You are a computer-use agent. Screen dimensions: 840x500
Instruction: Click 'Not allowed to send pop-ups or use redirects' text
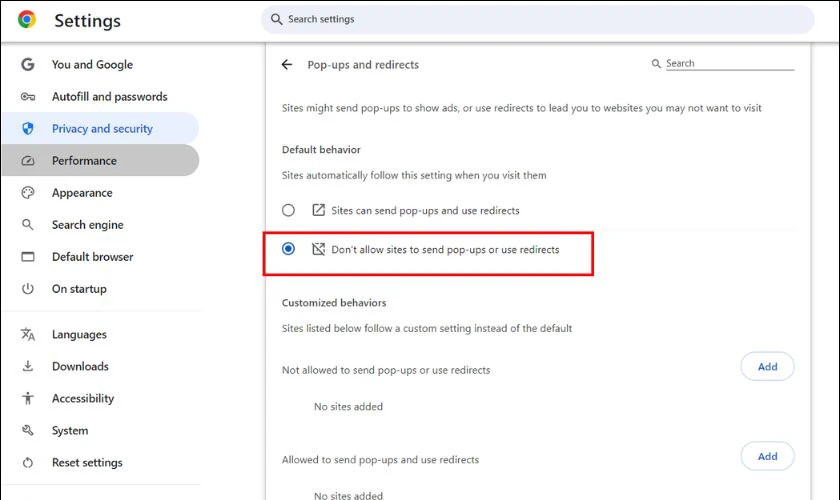pos(386,370)
